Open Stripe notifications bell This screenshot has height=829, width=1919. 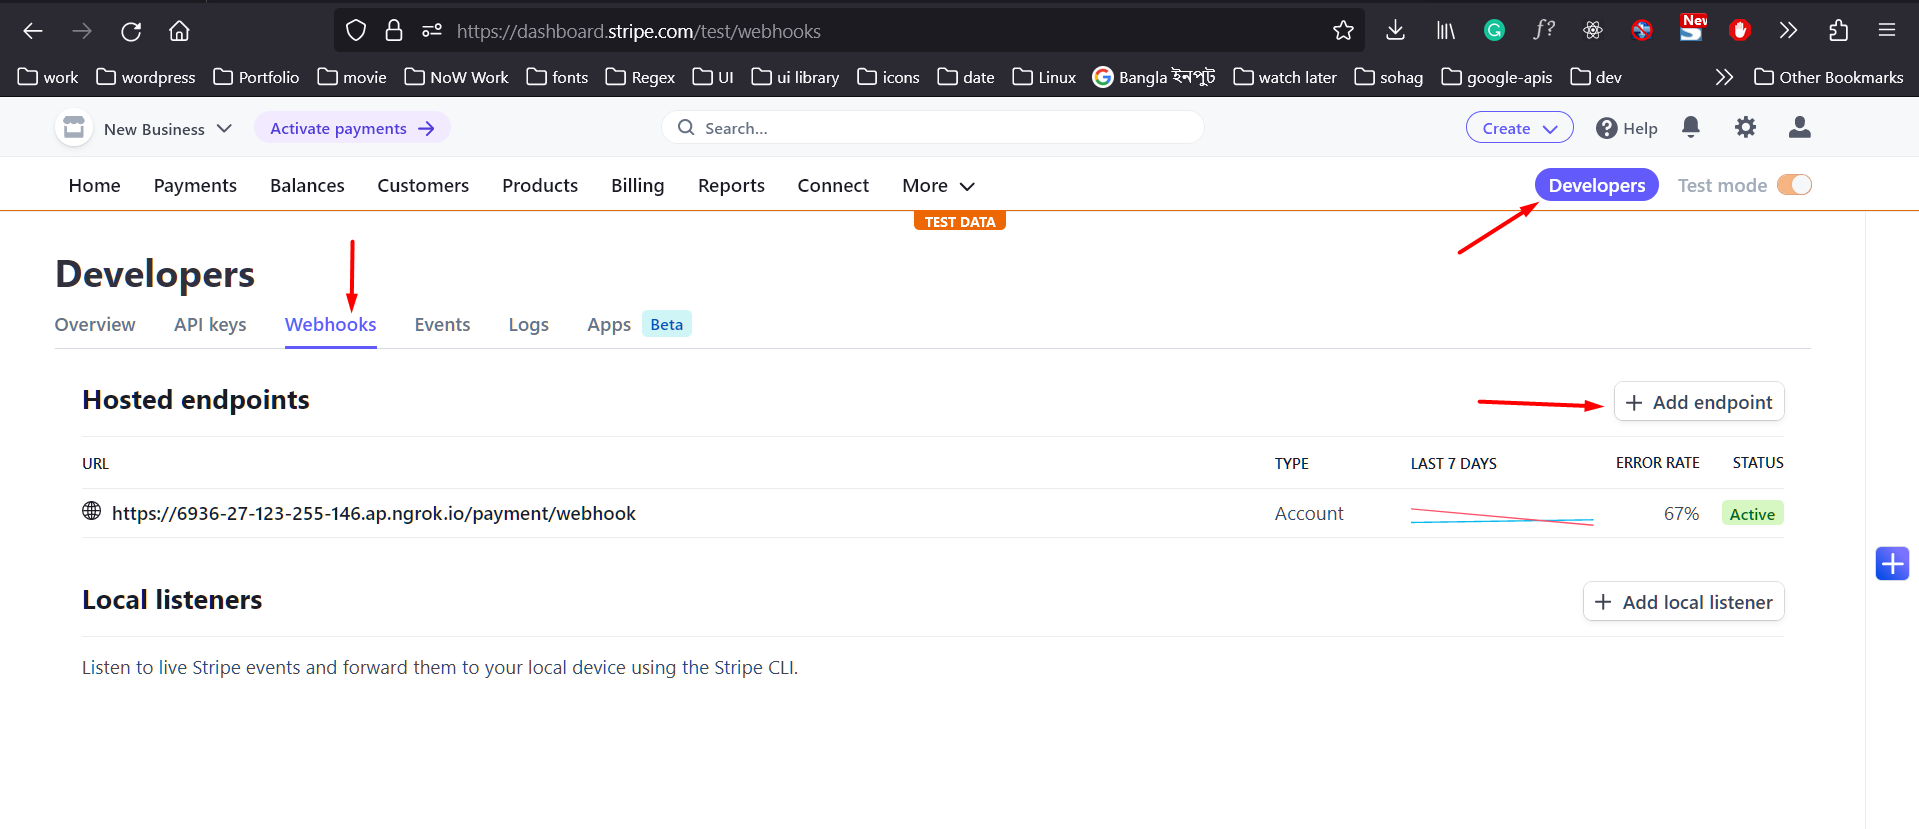(1691, 127)
